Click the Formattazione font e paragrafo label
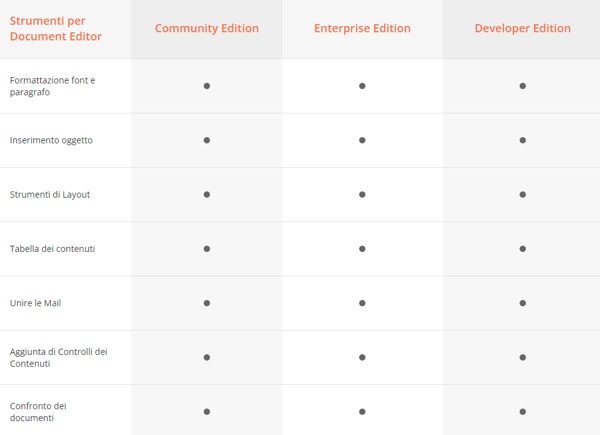 coord(52,85)
